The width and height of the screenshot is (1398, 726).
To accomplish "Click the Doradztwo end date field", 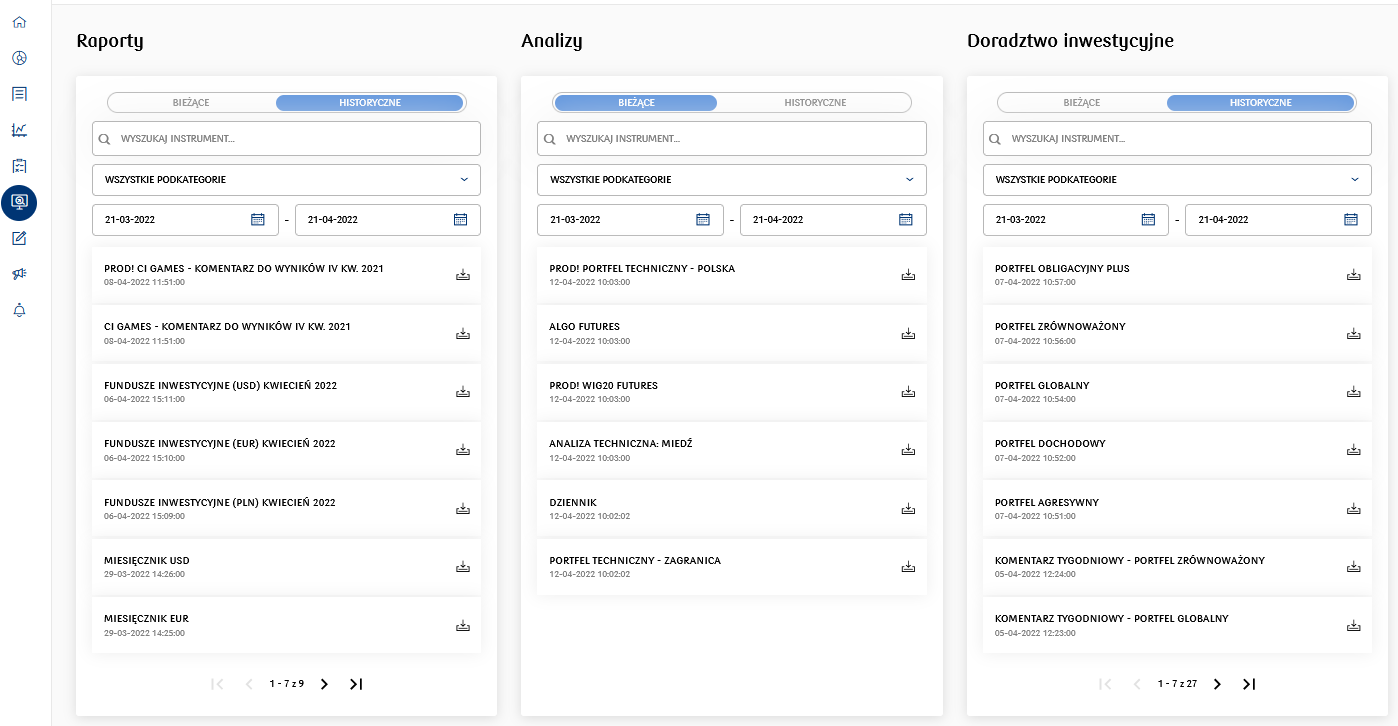I will [1266, 220].
